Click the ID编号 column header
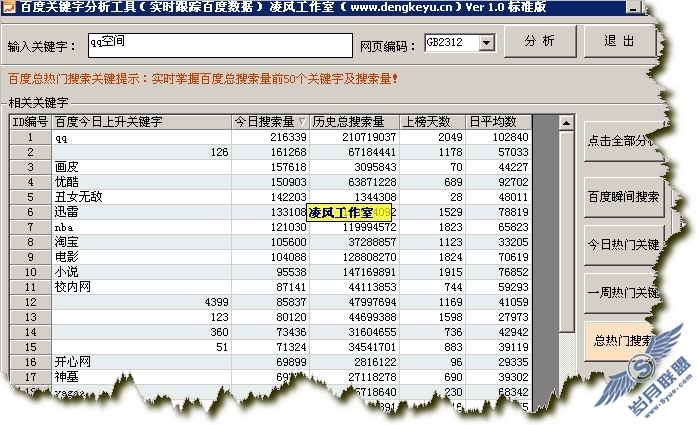Image resolution: width=698 pixels, height=425 pixels. coord(30,122)
